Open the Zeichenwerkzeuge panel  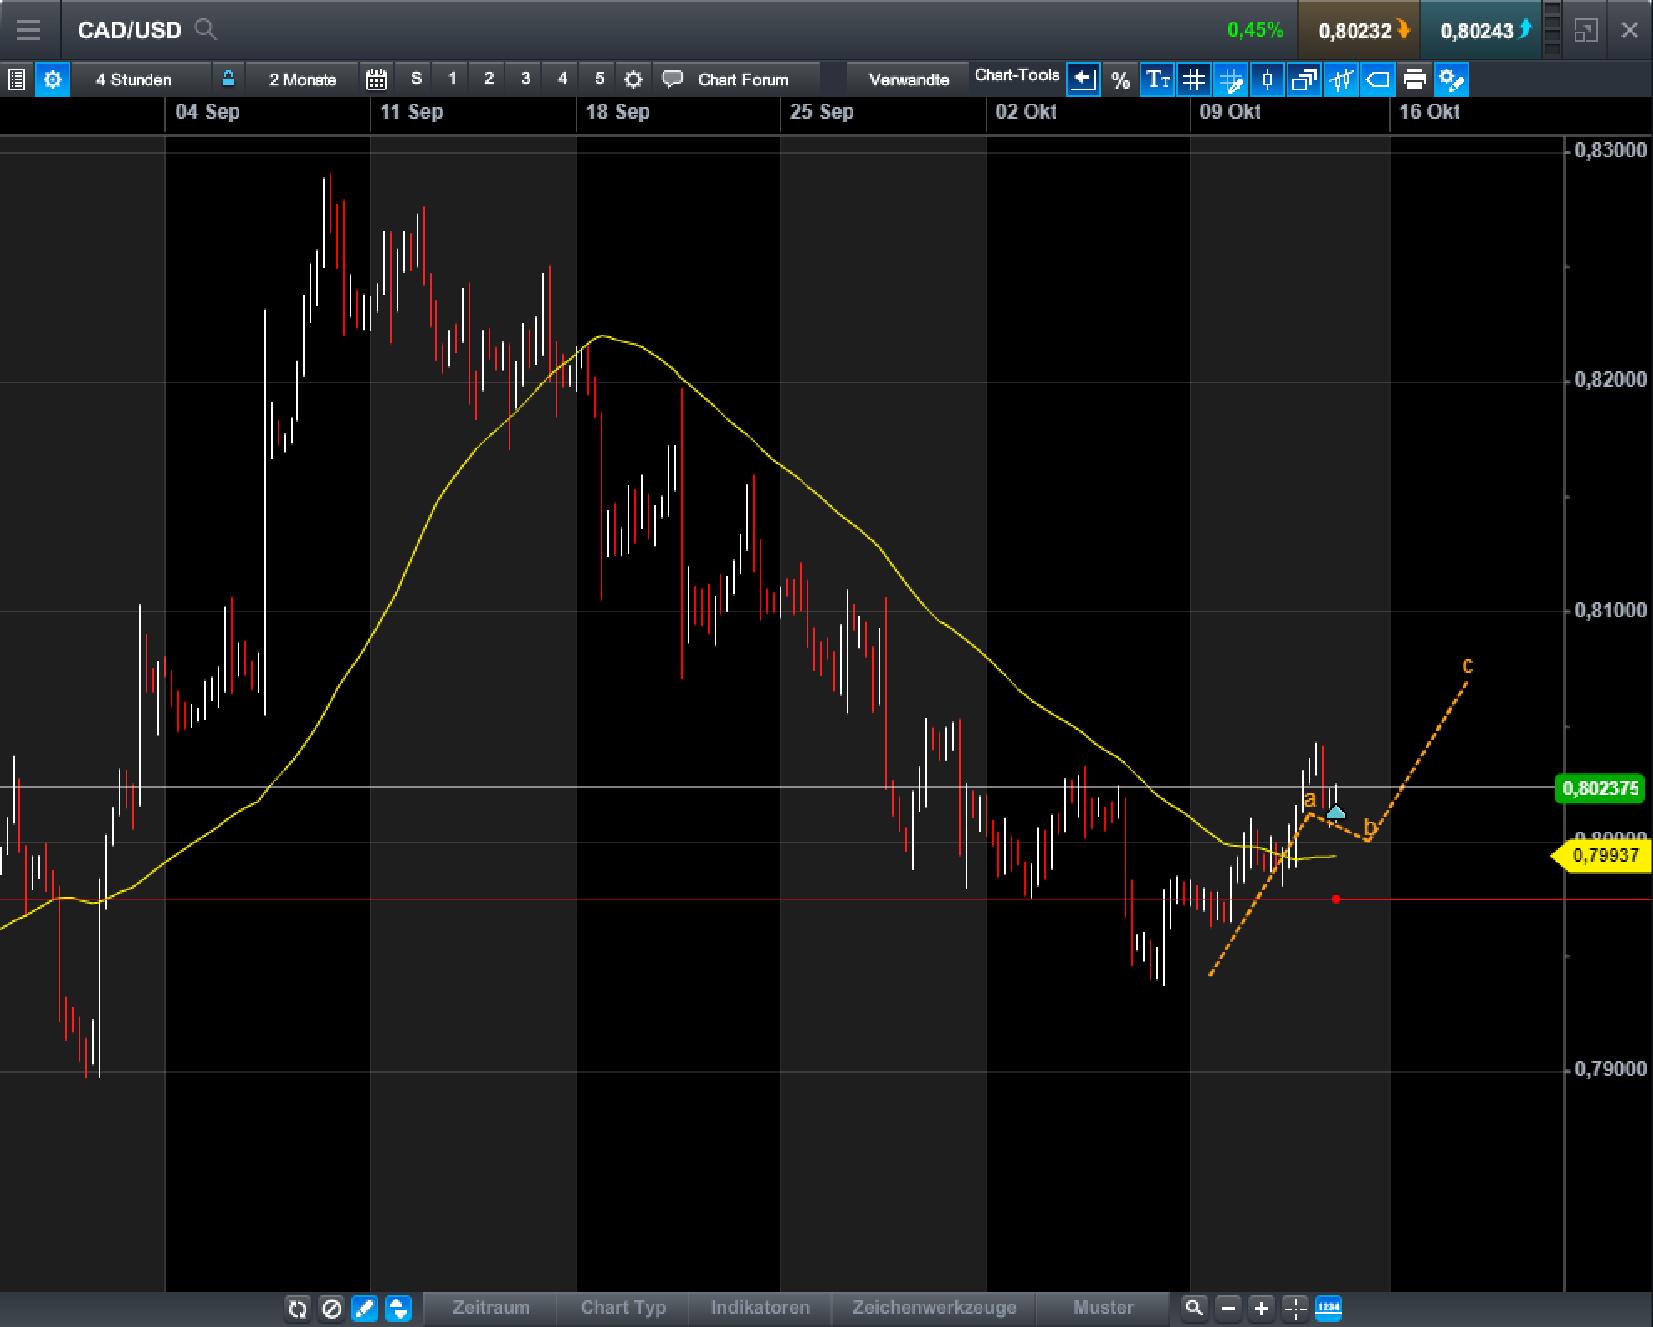pyautogui.click(x=934, y=1308)
